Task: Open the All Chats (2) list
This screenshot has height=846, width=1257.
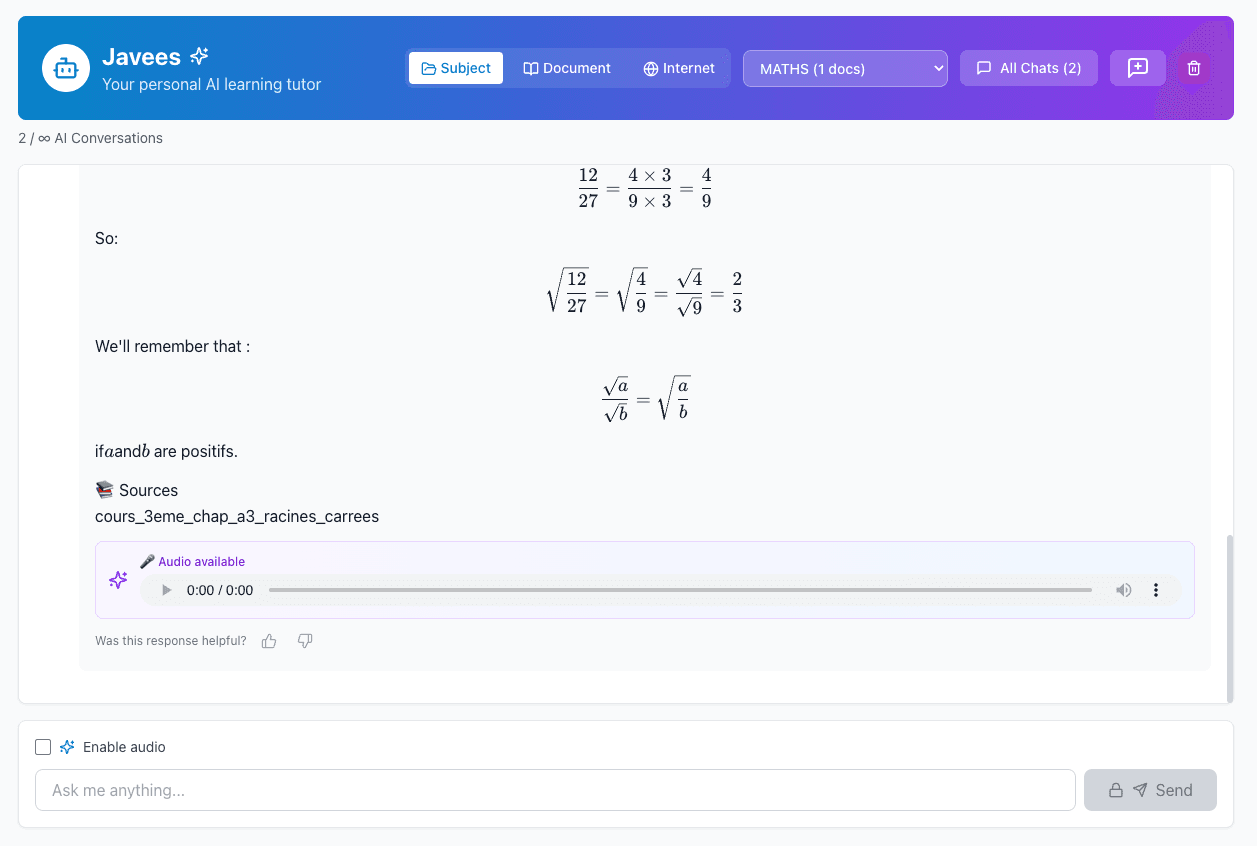Action: (x=1028, y=68)
